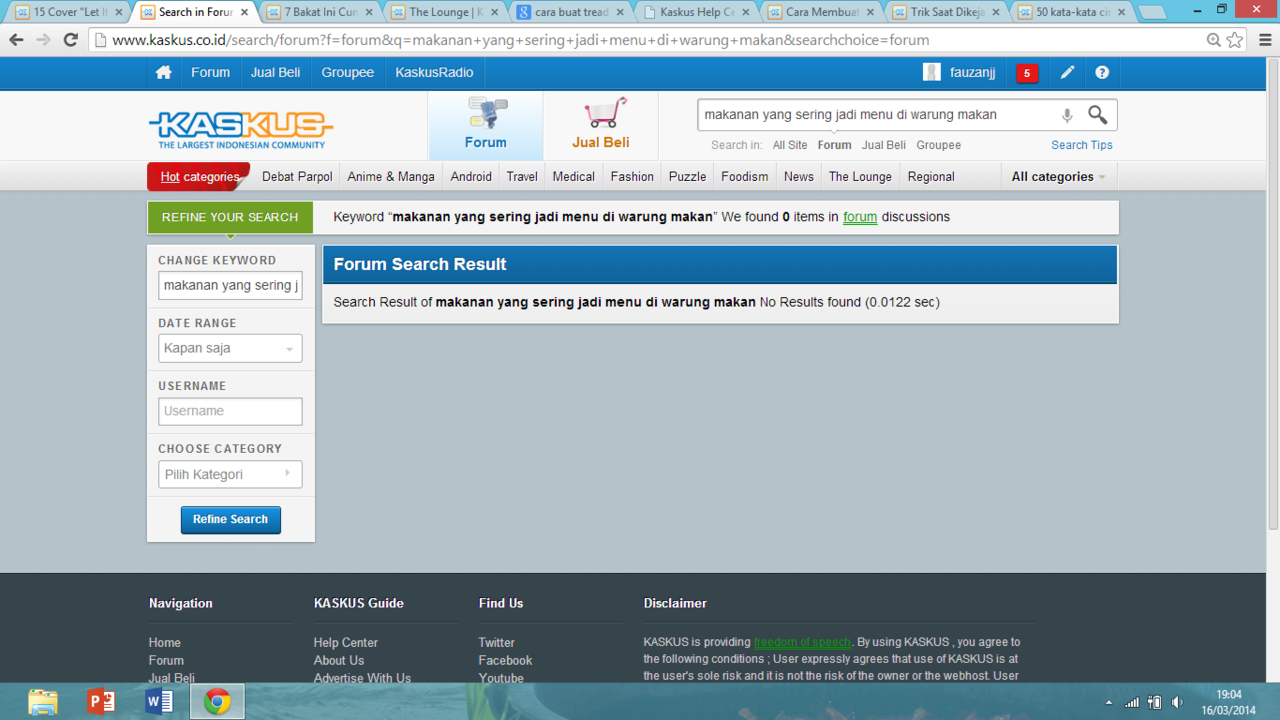The image size is (1280, 720).
Task: Open the Pilih Kategori dropdown
Action: click(230, 474)
